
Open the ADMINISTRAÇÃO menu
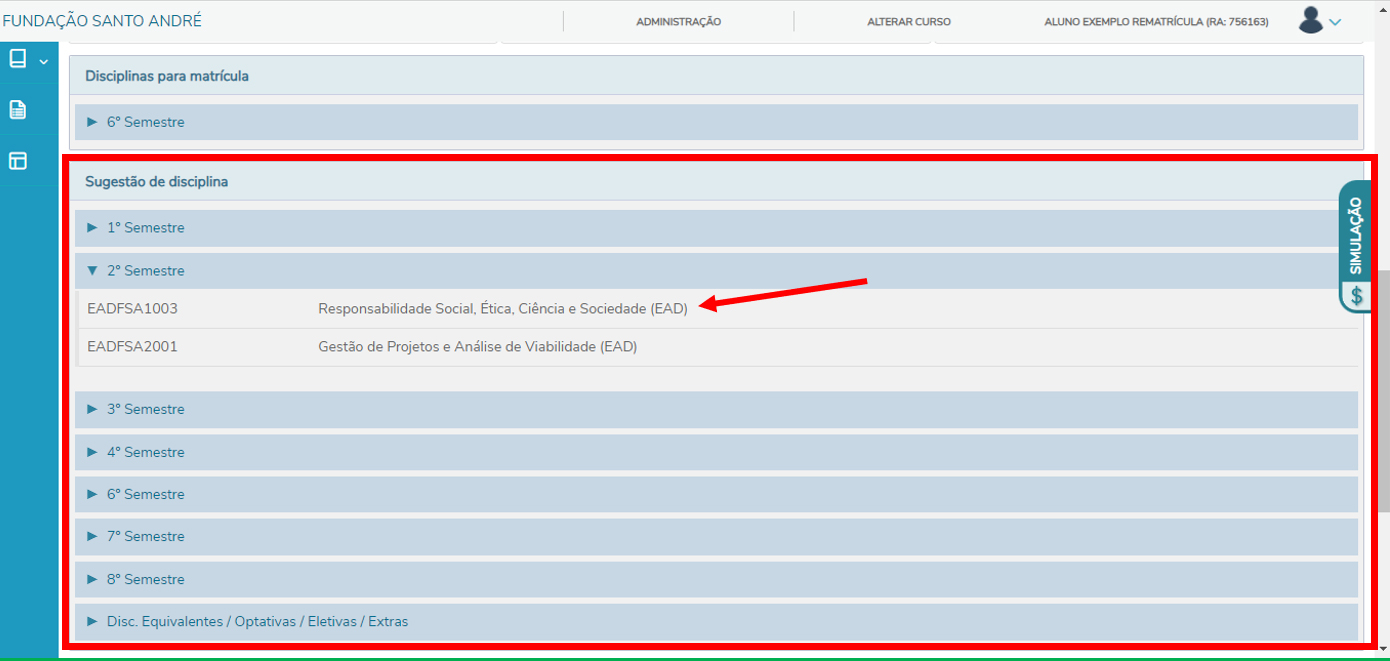pos(678,22)
